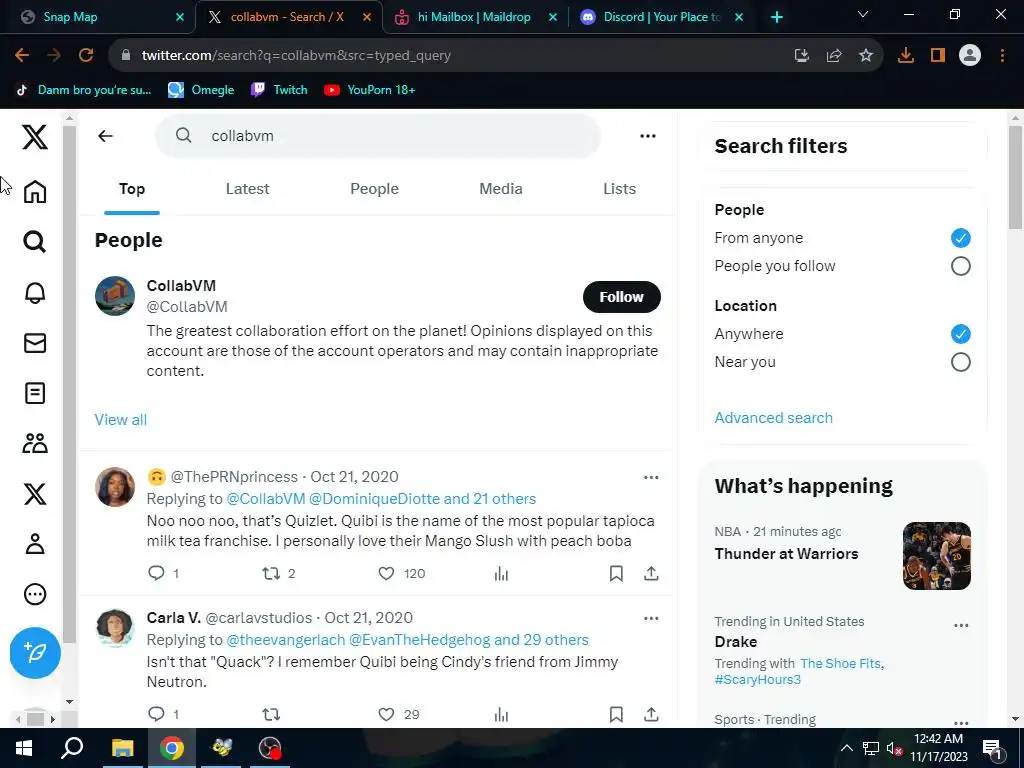The image size is (1024, 768).
Task: Bookmark this page with star icon
Action: tap(865, 56)
